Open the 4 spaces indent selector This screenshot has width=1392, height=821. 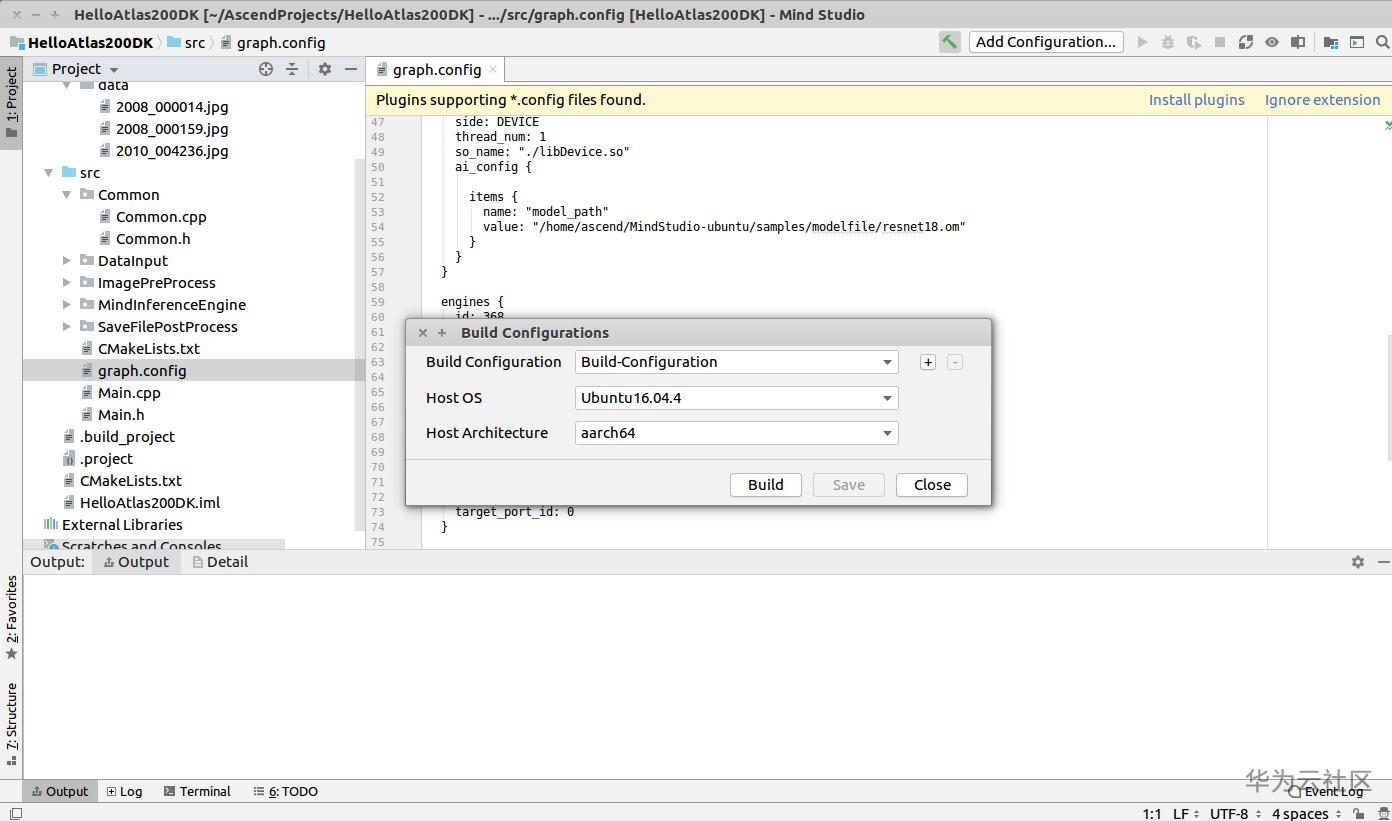pos(1306,814)
